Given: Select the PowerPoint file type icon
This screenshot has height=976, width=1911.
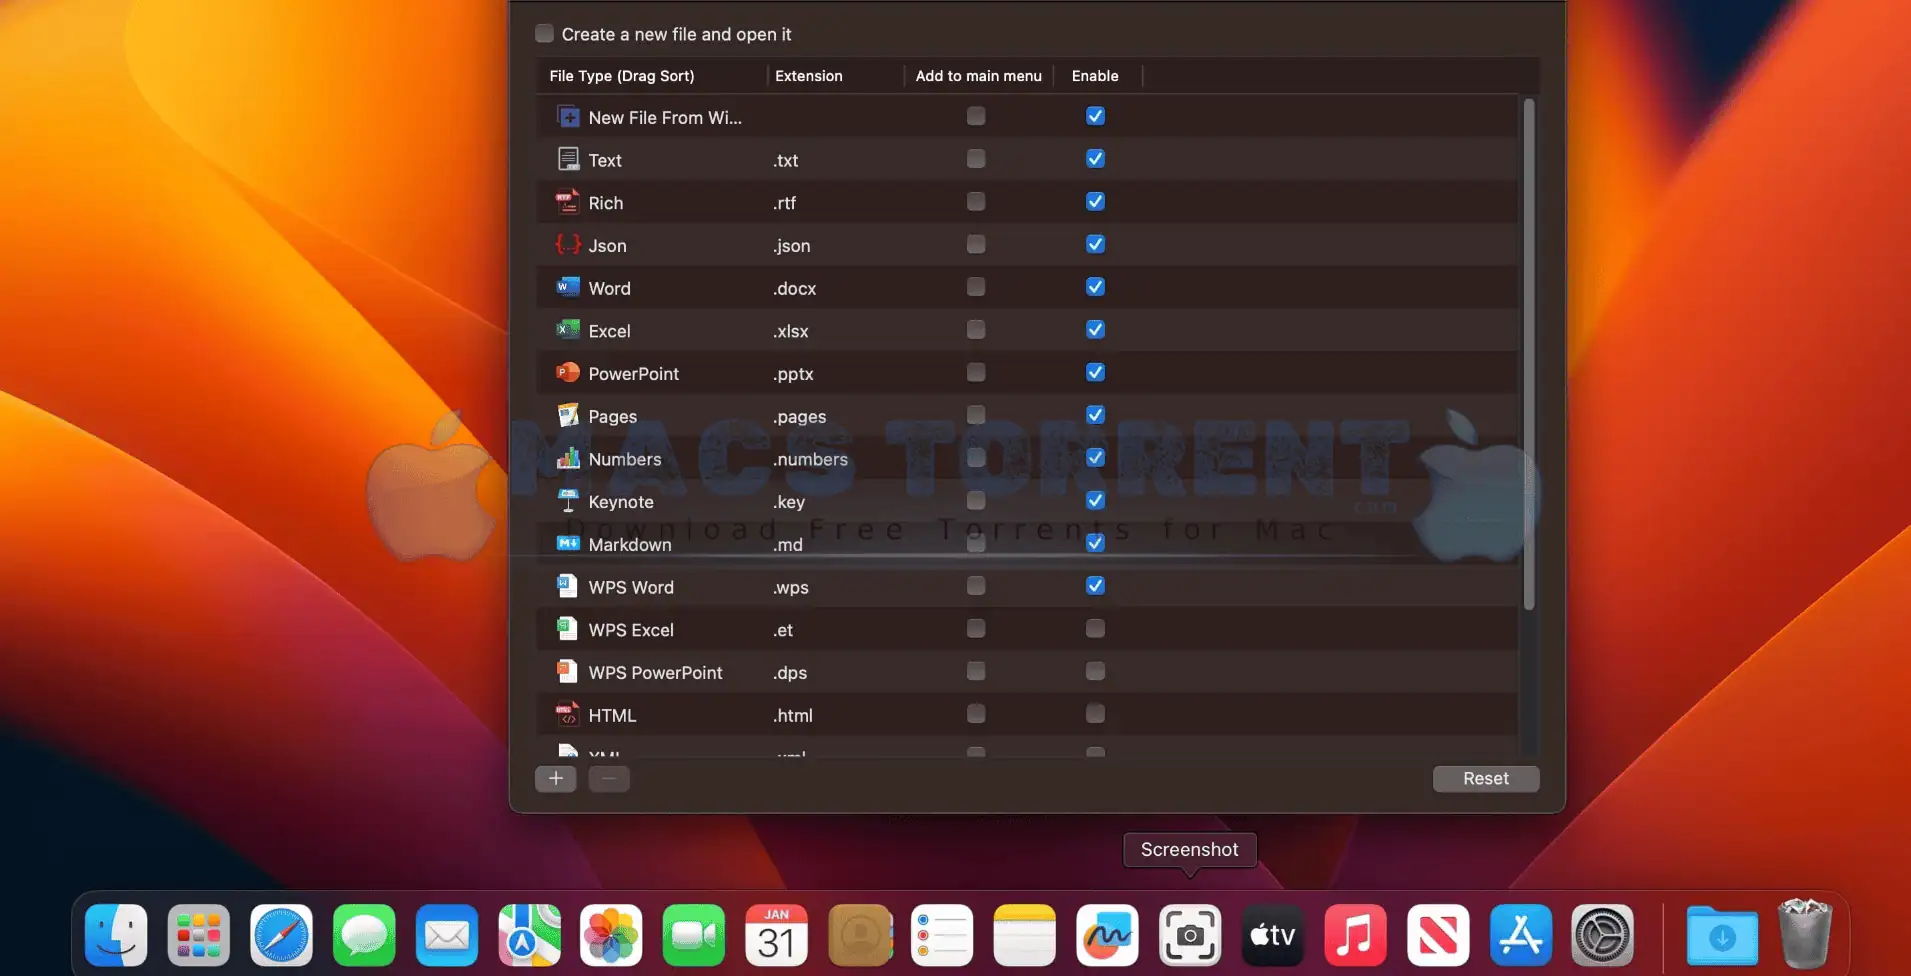Looking at the screenshot, I should point(568,373).
